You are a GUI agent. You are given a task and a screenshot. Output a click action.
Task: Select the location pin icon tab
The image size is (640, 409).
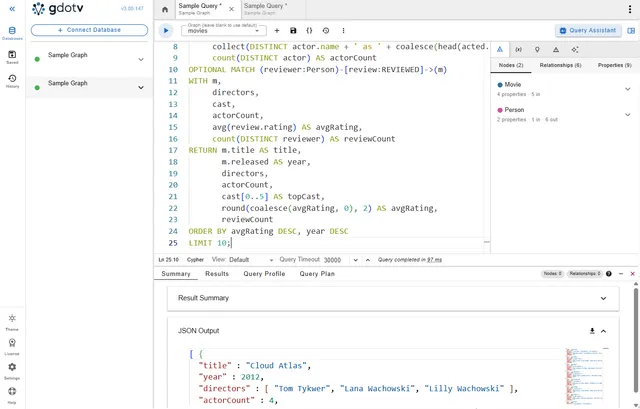[x=537, y=50]
